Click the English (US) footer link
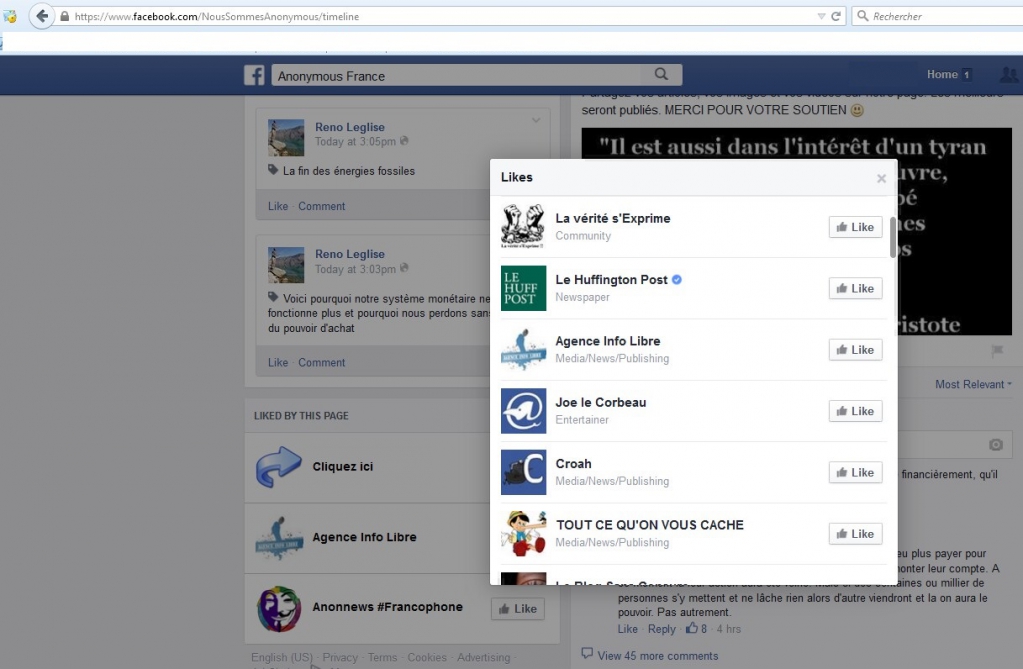Viewport: 1023px width, 669px height. click(x=282, y=657)
